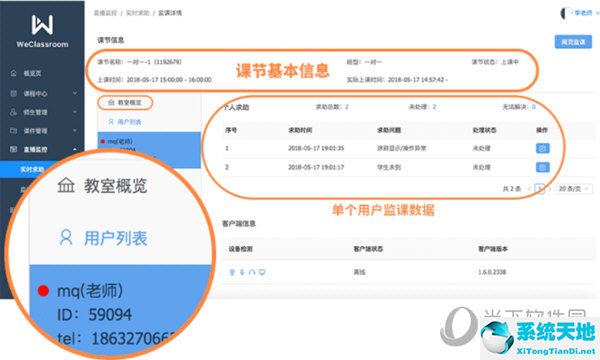Click the 师生管理 people icon

(13, 112)
